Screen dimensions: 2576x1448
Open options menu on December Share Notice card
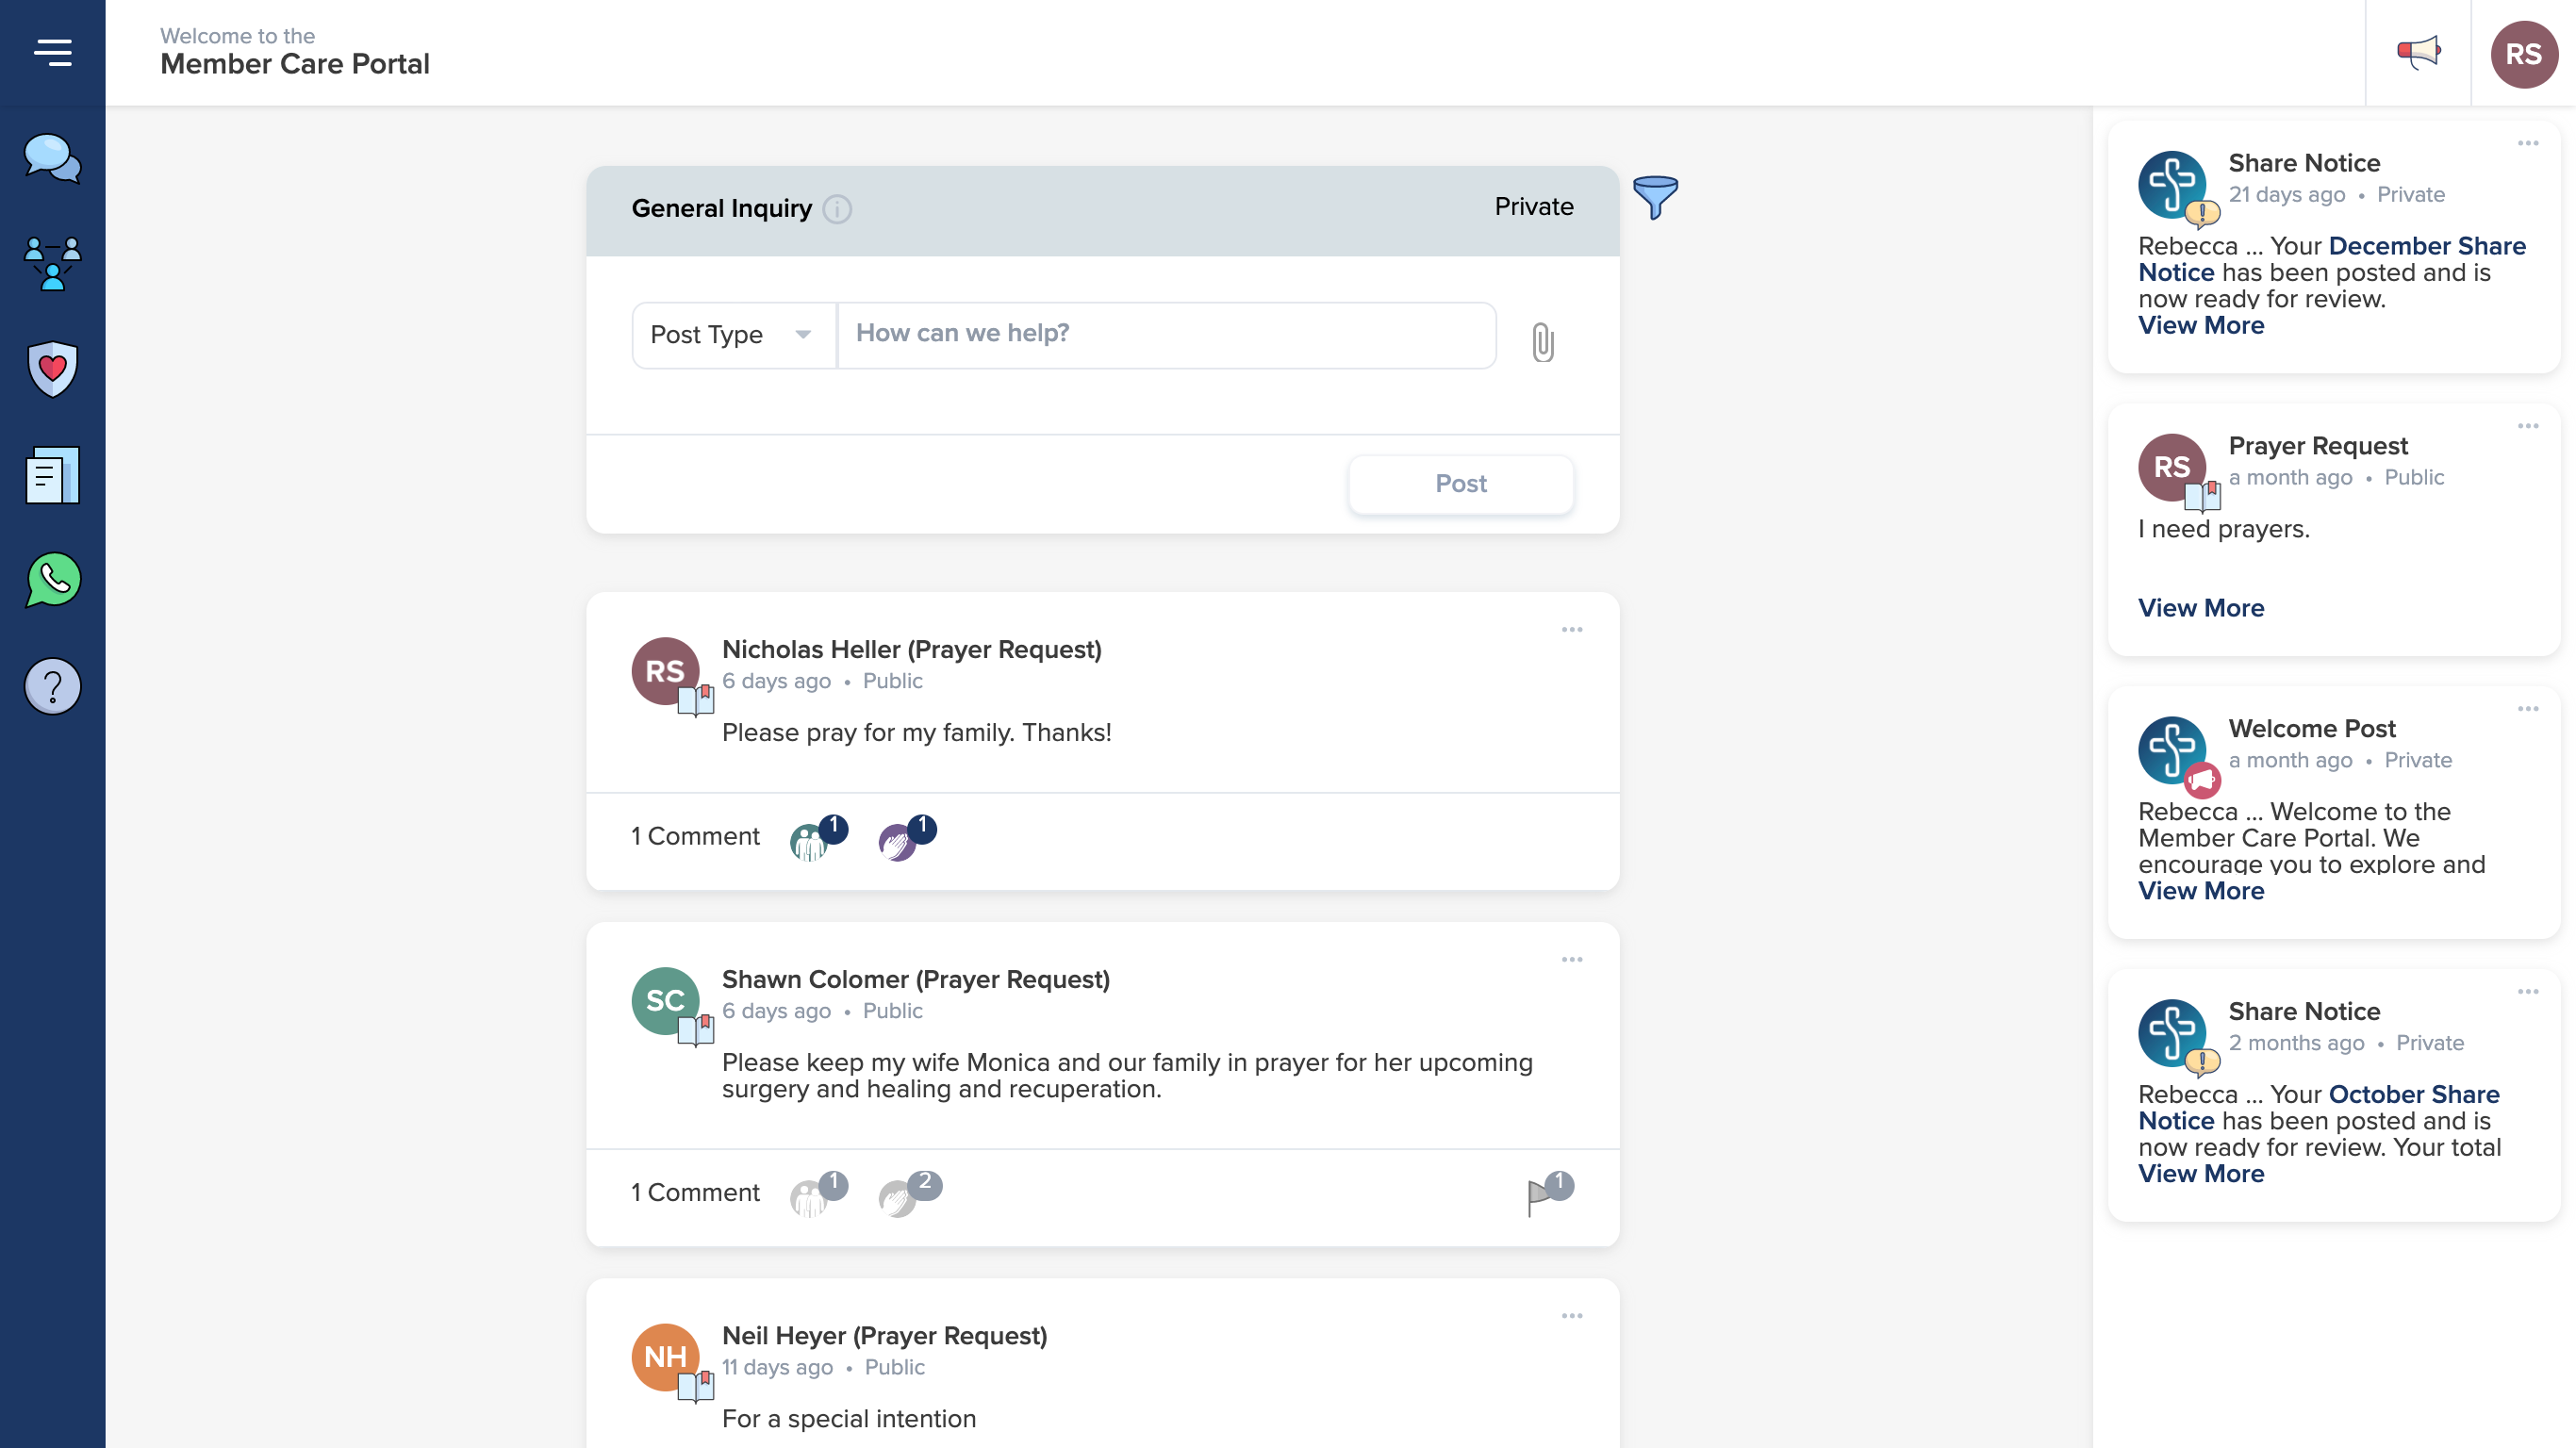click(x=2528, y=144)
